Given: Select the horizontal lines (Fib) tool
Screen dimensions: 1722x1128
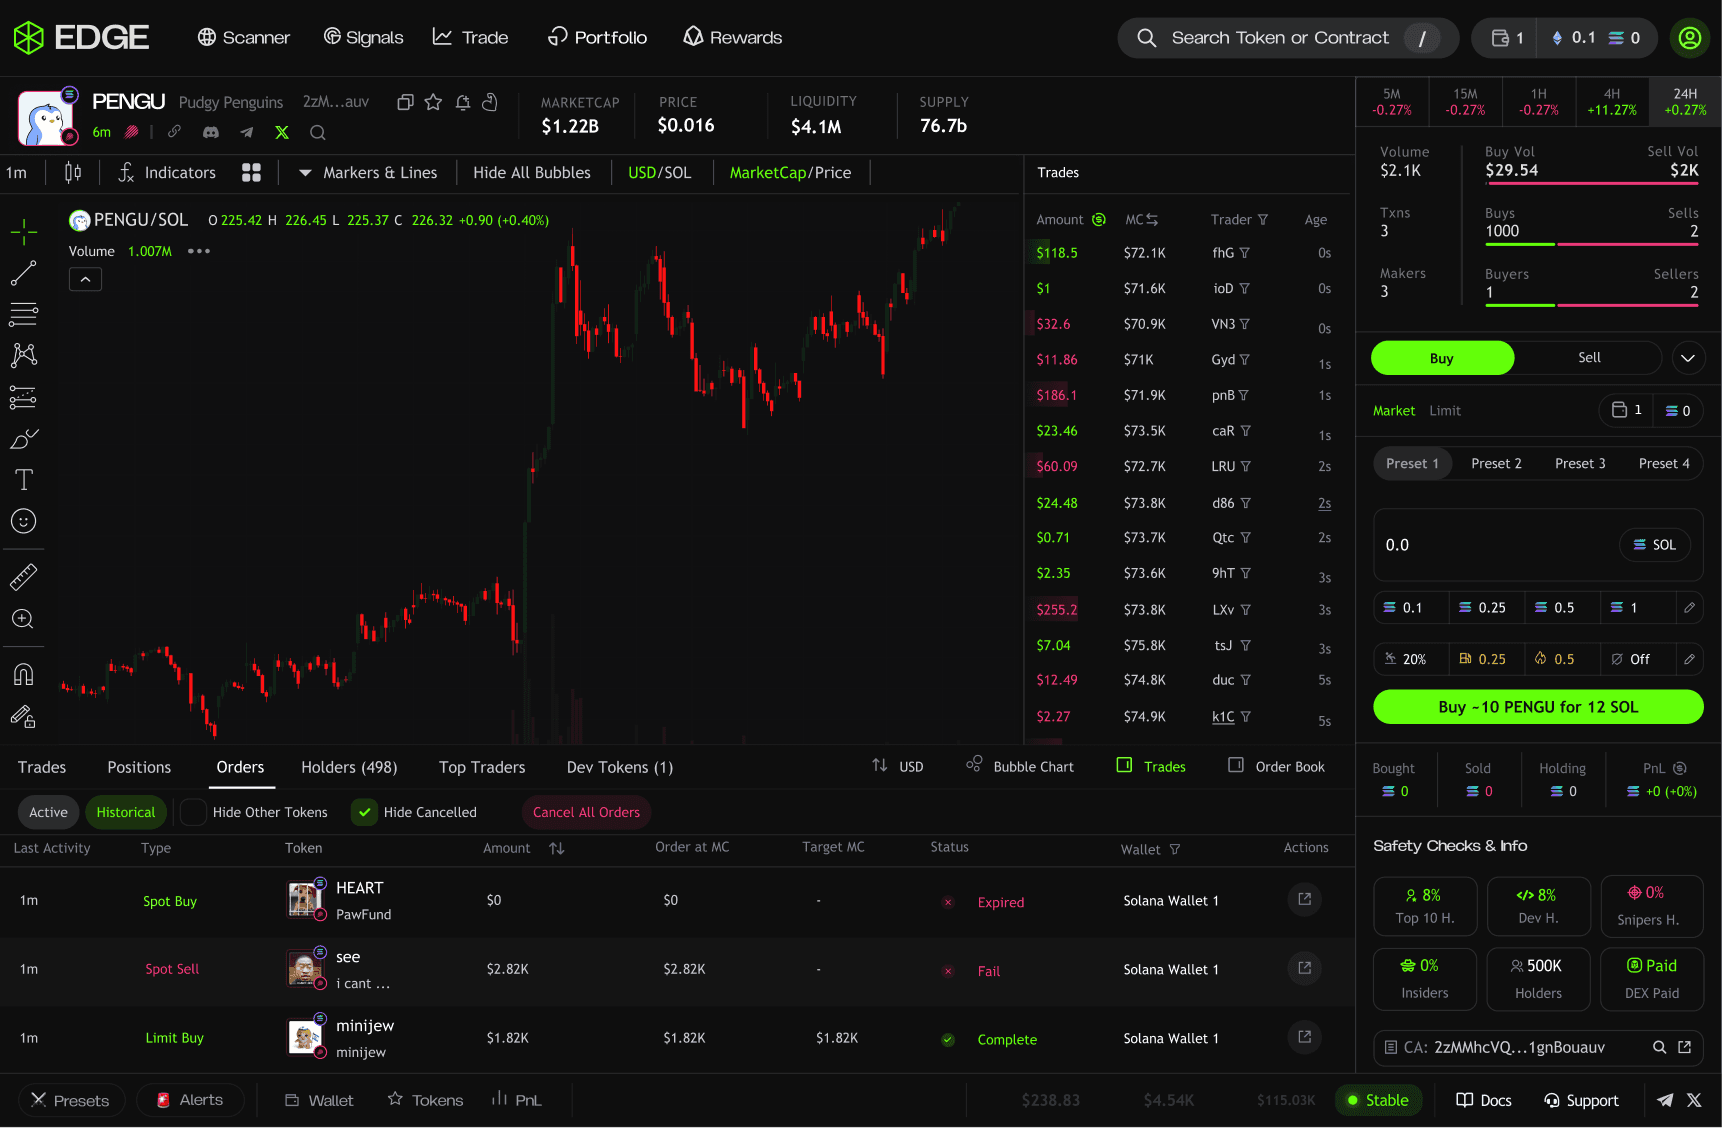Looking at the screenshot, I should (x=24, y=314).
